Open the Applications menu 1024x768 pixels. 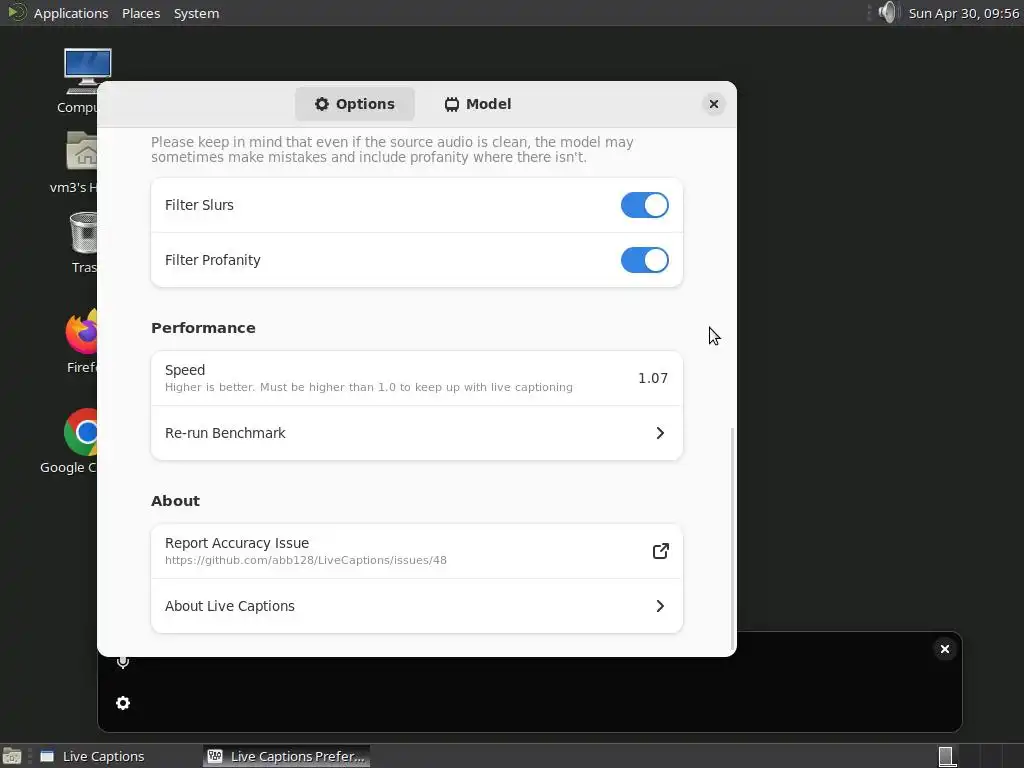(71, 13)
